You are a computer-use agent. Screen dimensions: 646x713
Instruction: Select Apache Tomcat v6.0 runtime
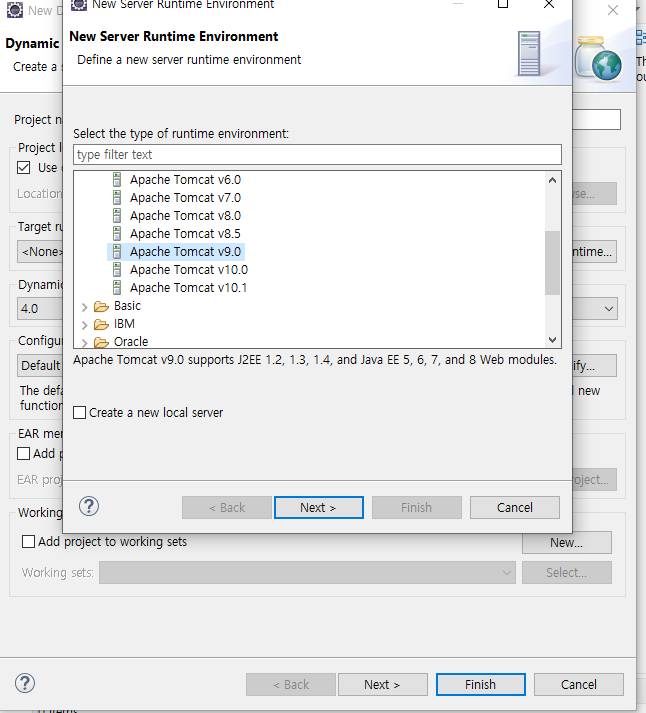tap(185, 180)
